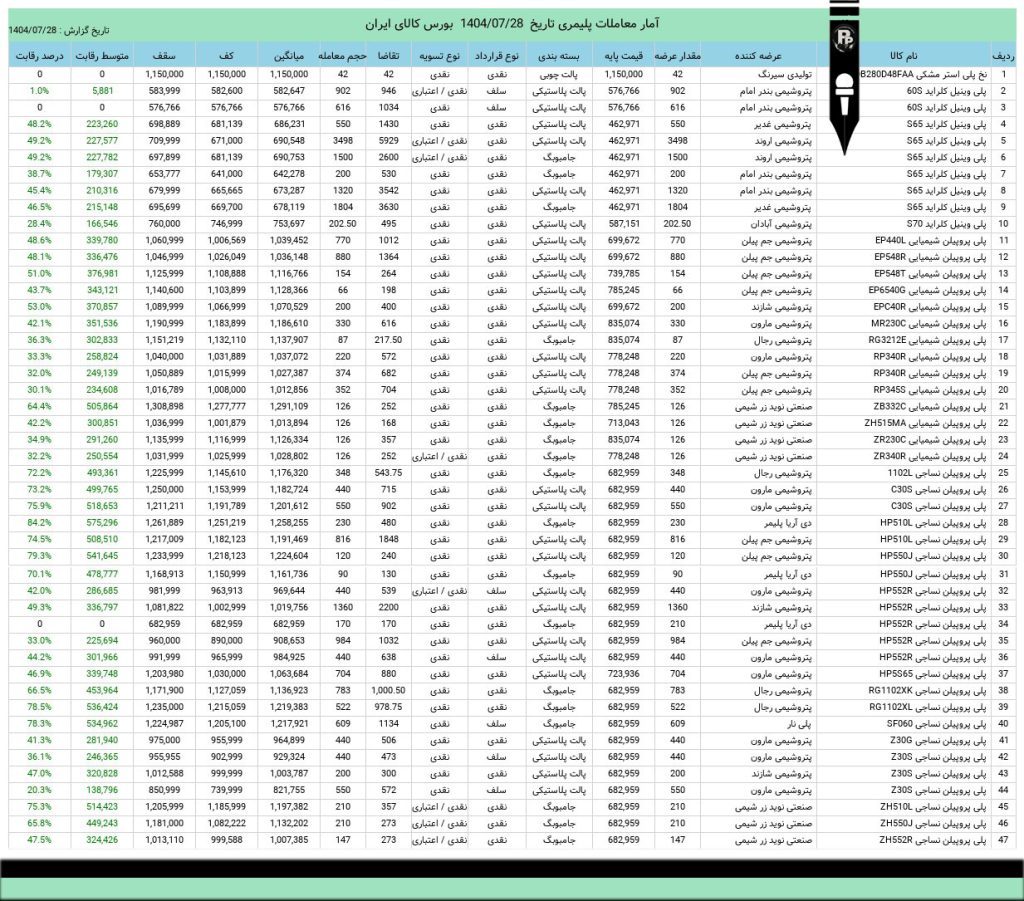Click demand value 217.50
1024x901 pixels.
[x=389, y=340]
